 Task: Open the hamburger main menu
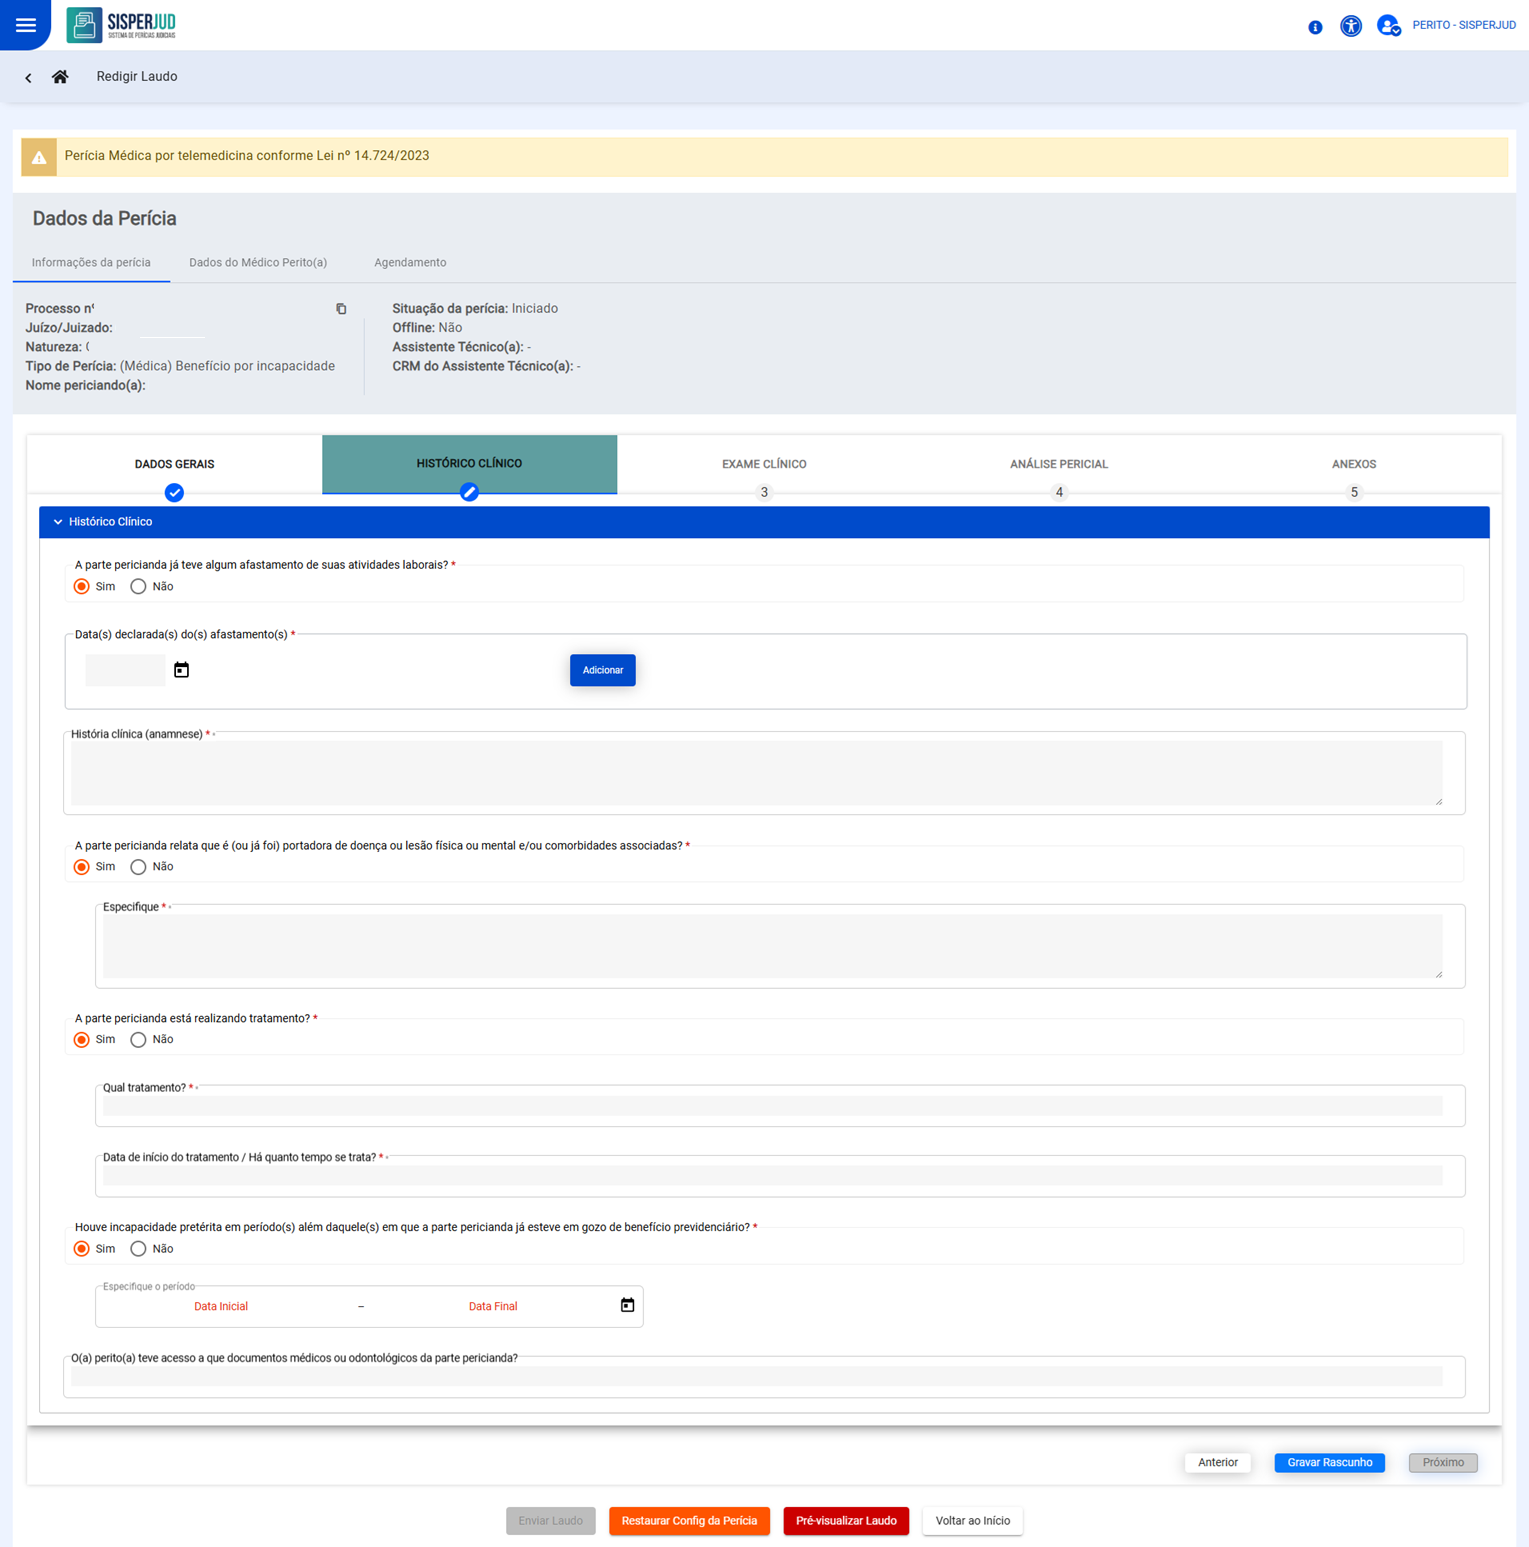(26, 25)
